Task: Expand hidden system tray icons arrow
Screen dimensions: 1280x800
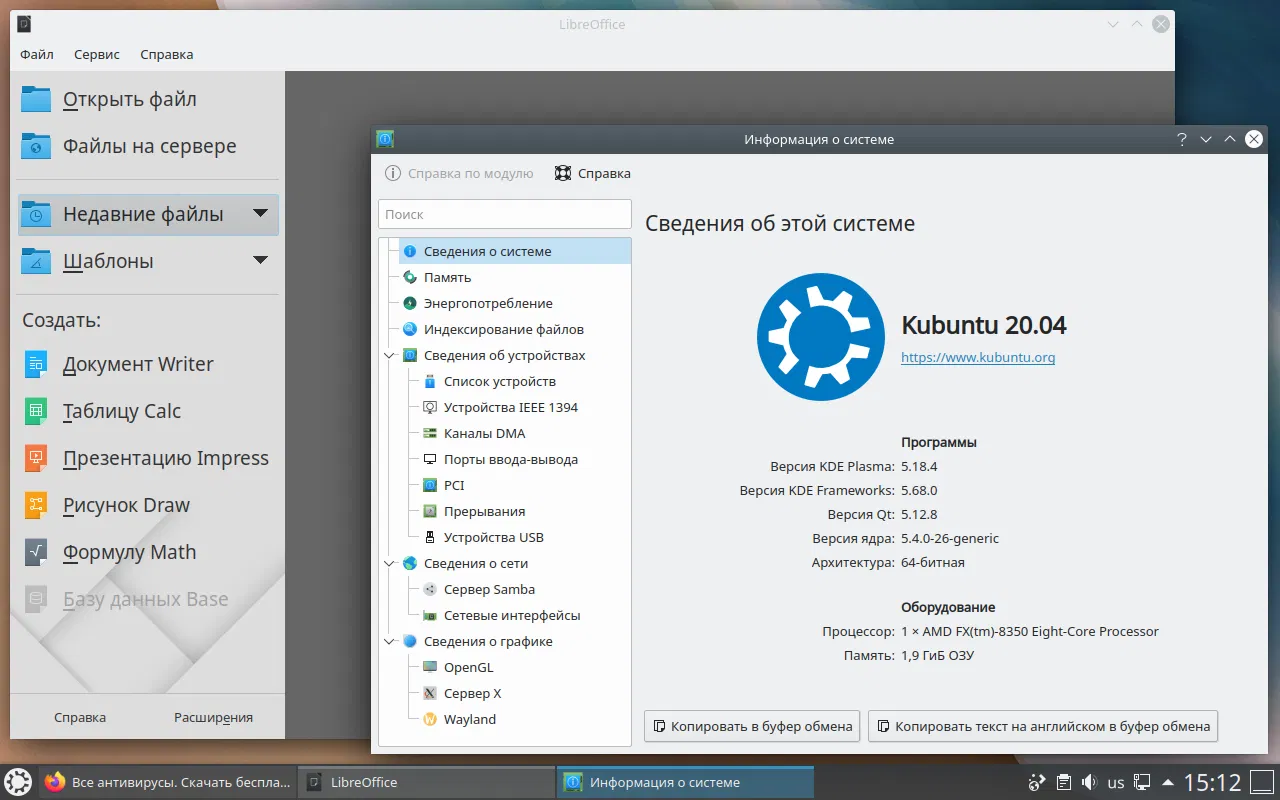Action: click(1167, 782)
